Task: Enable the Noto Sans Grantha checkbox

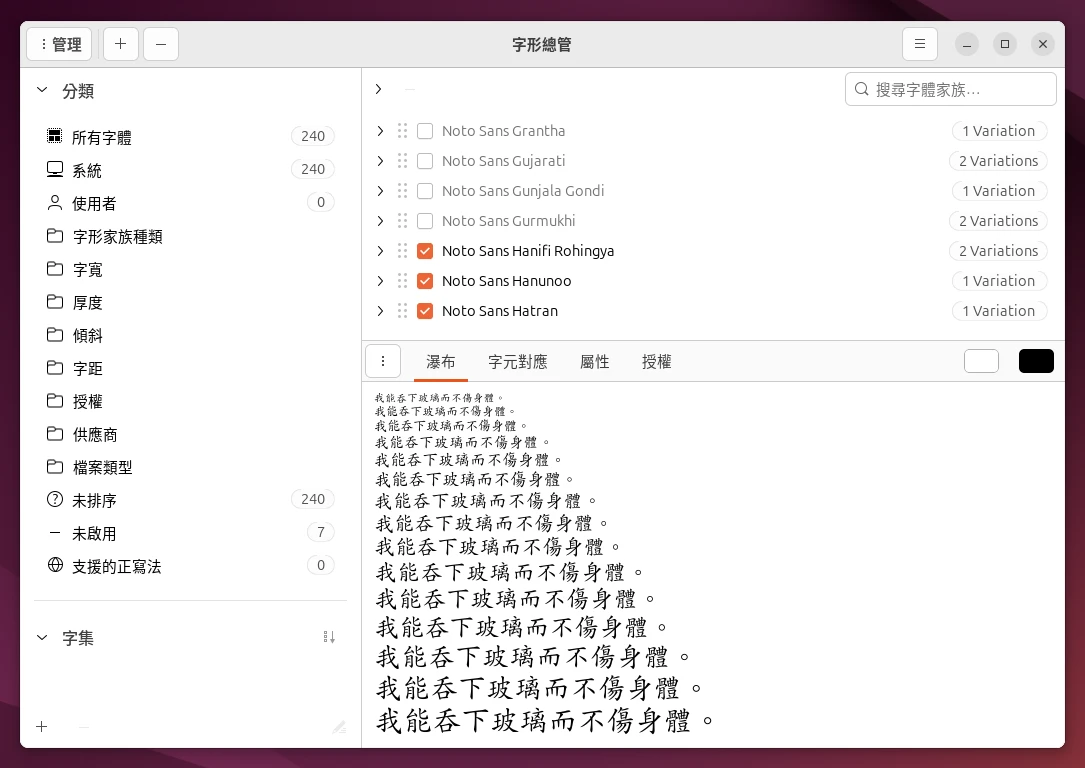Action: [425, 131]
